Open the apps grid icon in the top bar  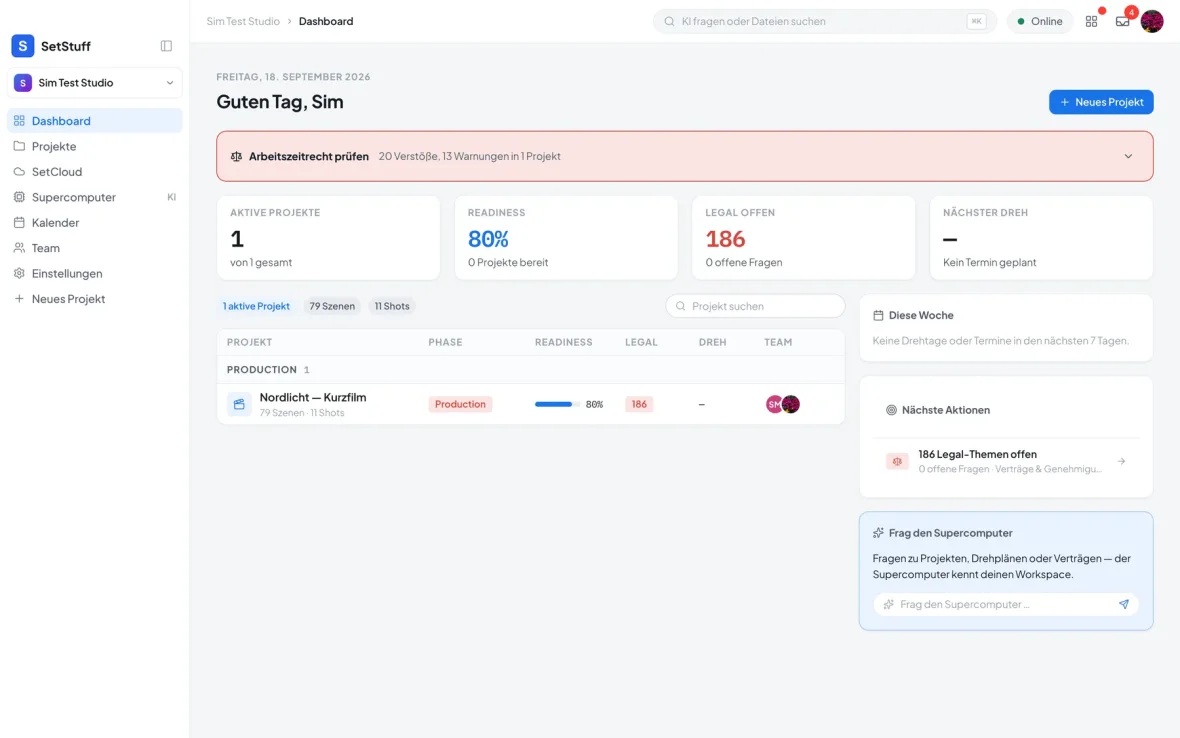pos(1091,22)
